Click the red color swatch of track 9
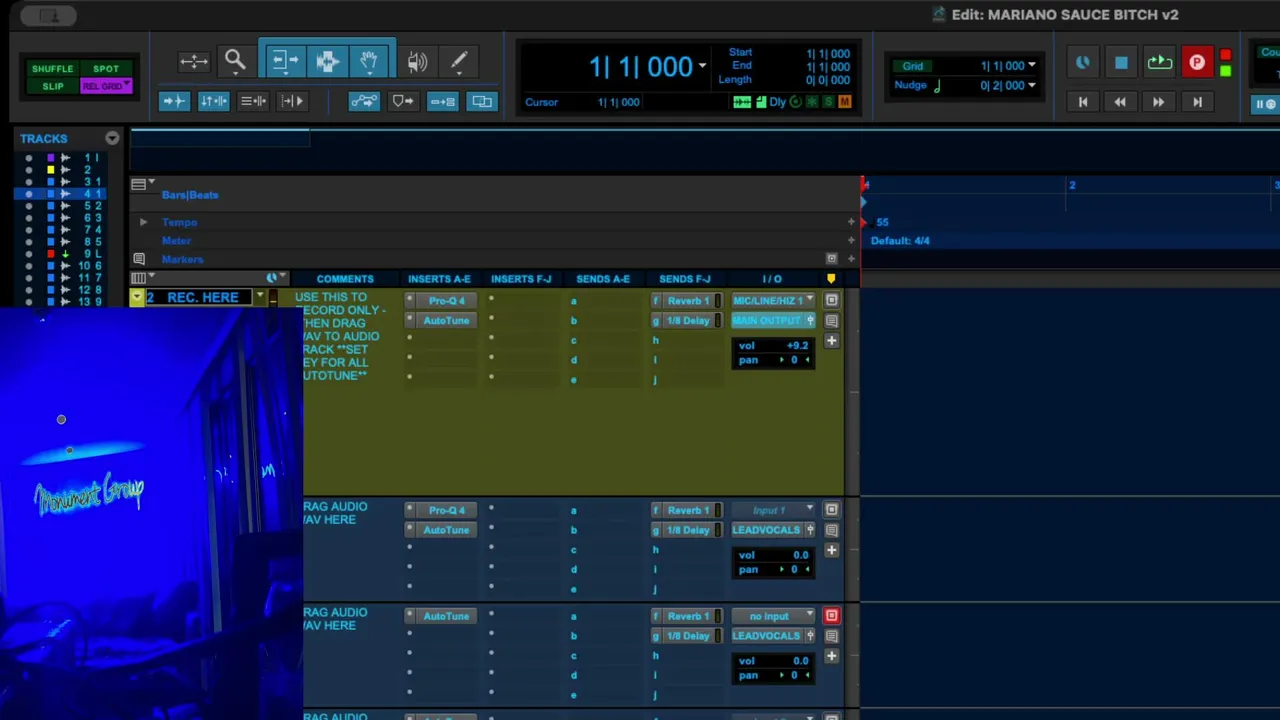The height and width of the screenshot is (720, 1280). pos(50,254)
